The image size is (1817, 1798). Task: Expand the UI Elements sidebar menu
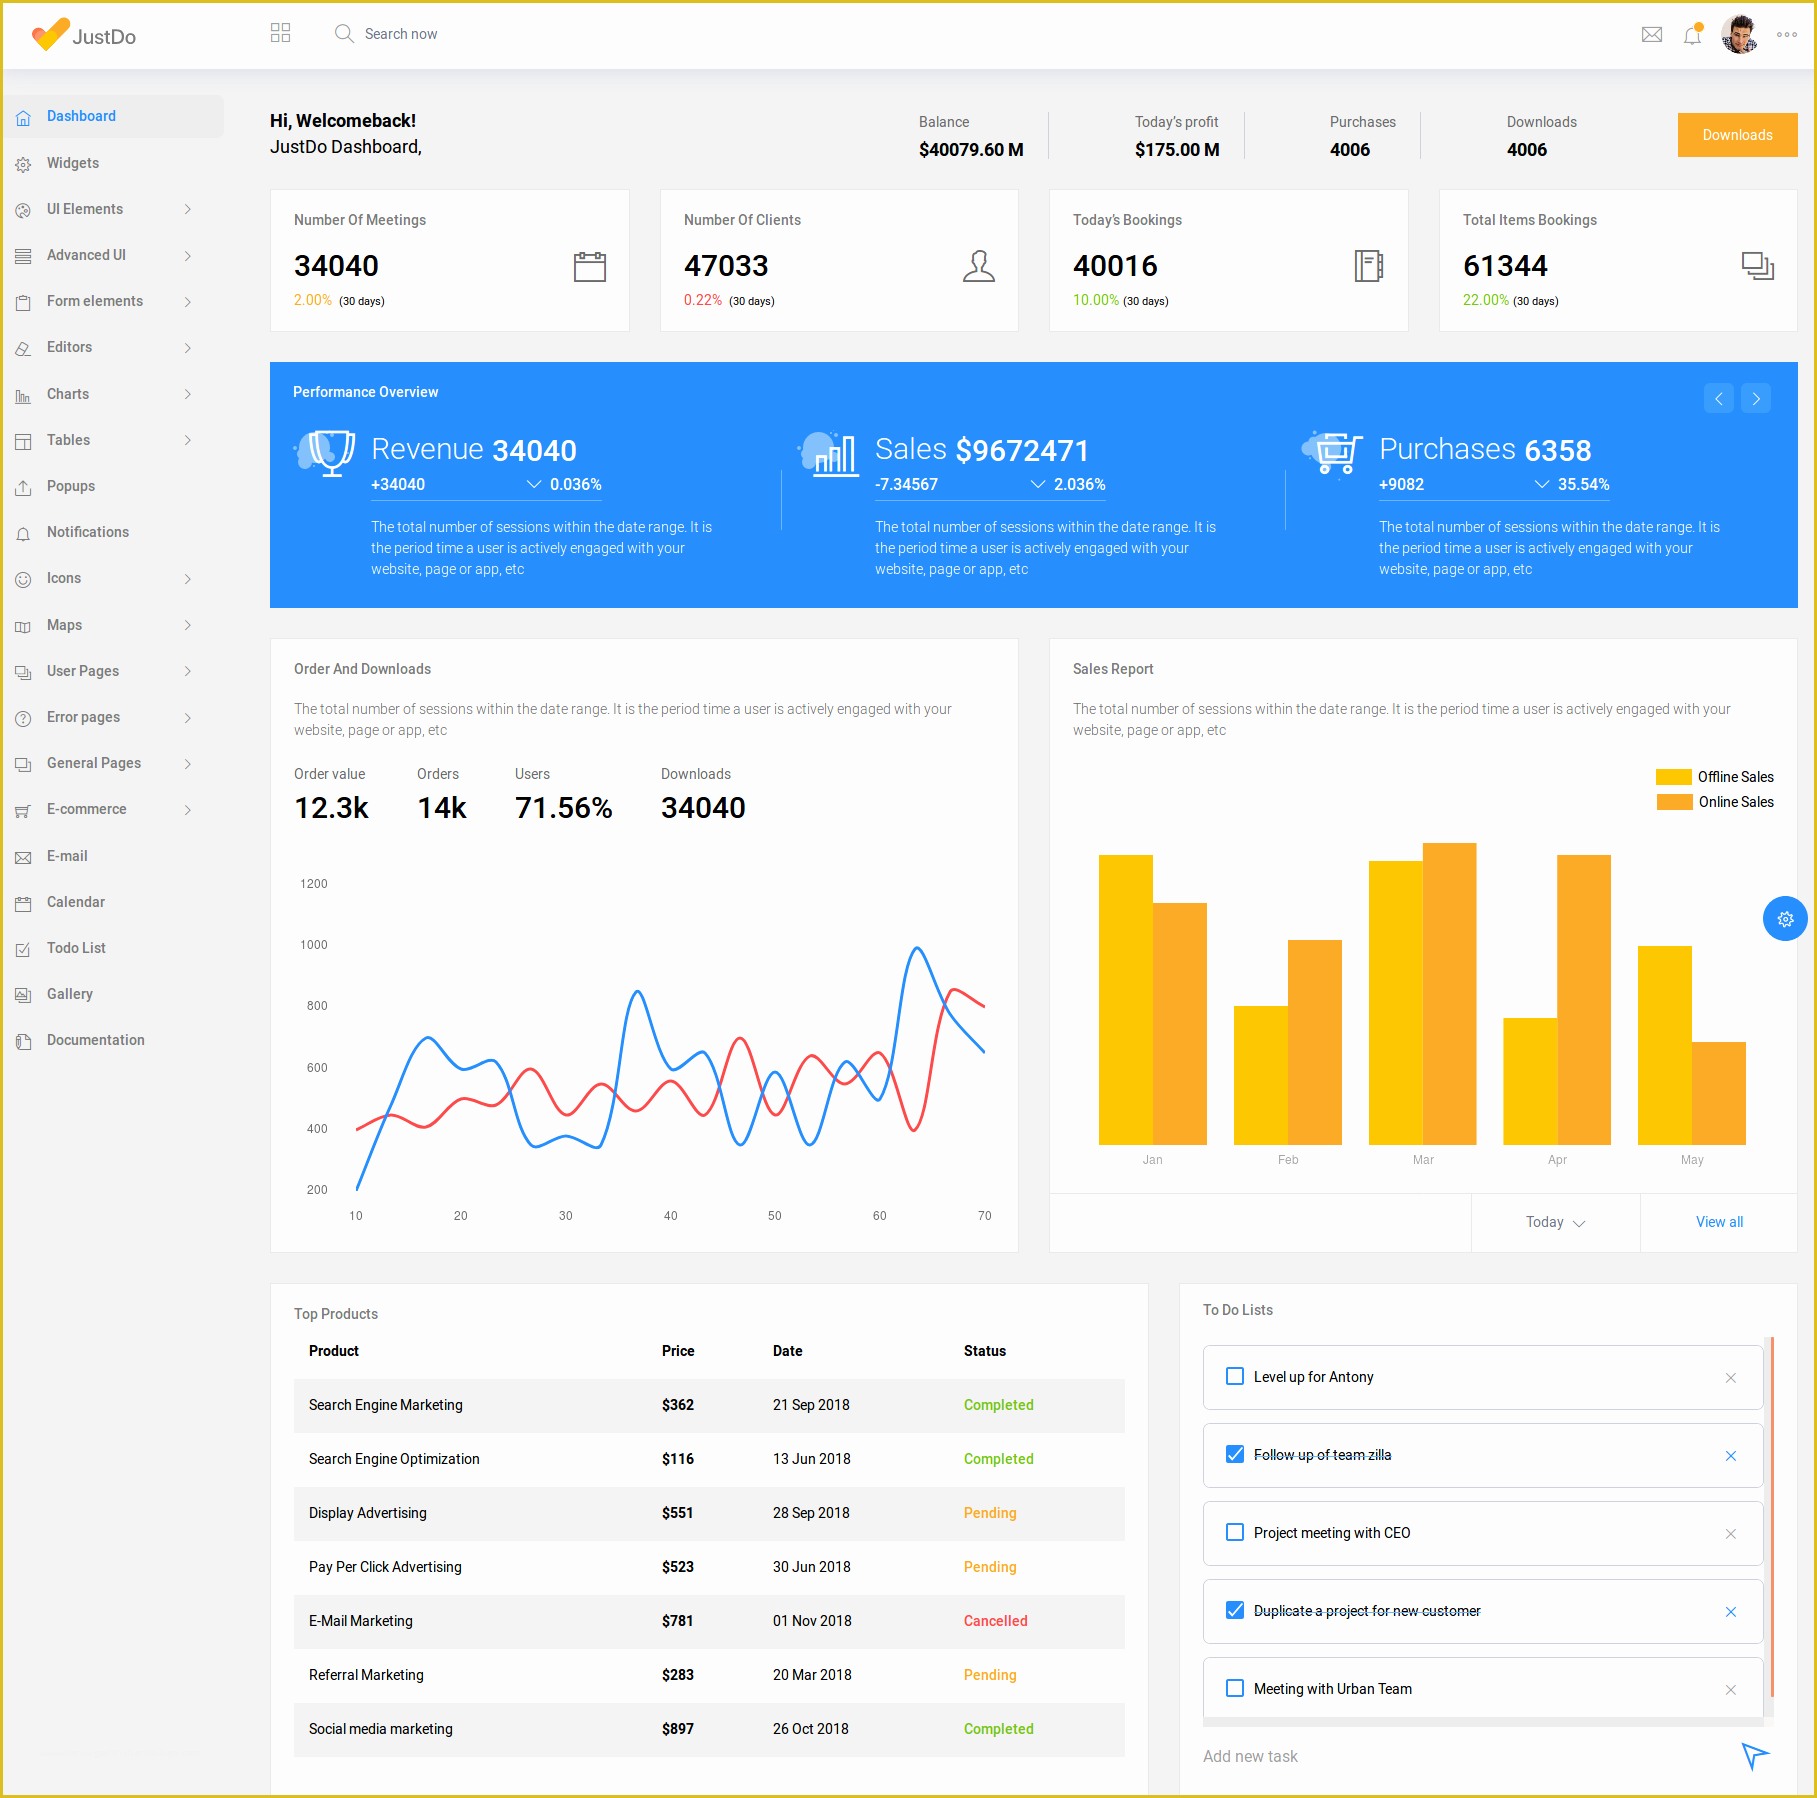click(112, 209)
